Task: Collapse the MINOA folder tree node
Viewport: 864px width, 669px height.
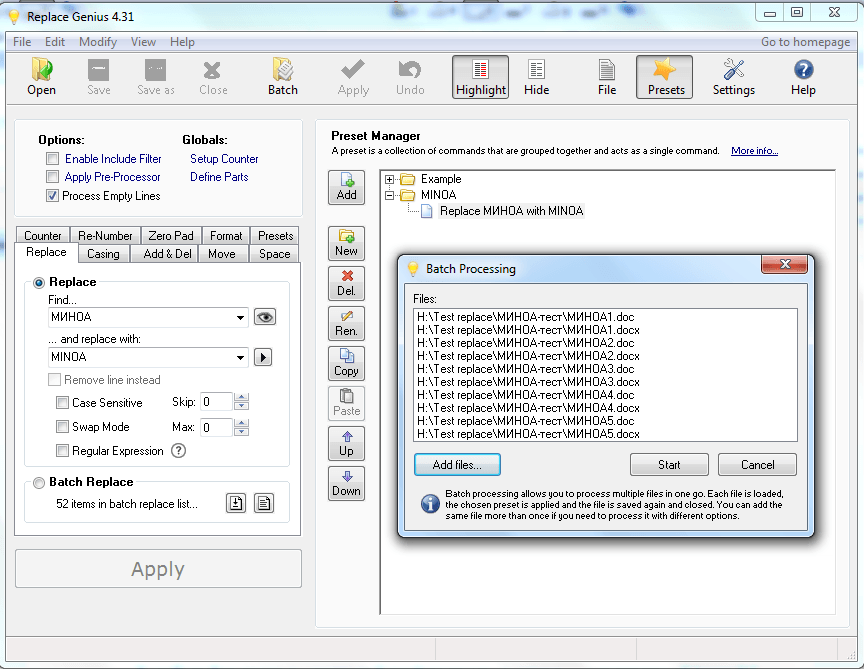Action: (390, 195)
